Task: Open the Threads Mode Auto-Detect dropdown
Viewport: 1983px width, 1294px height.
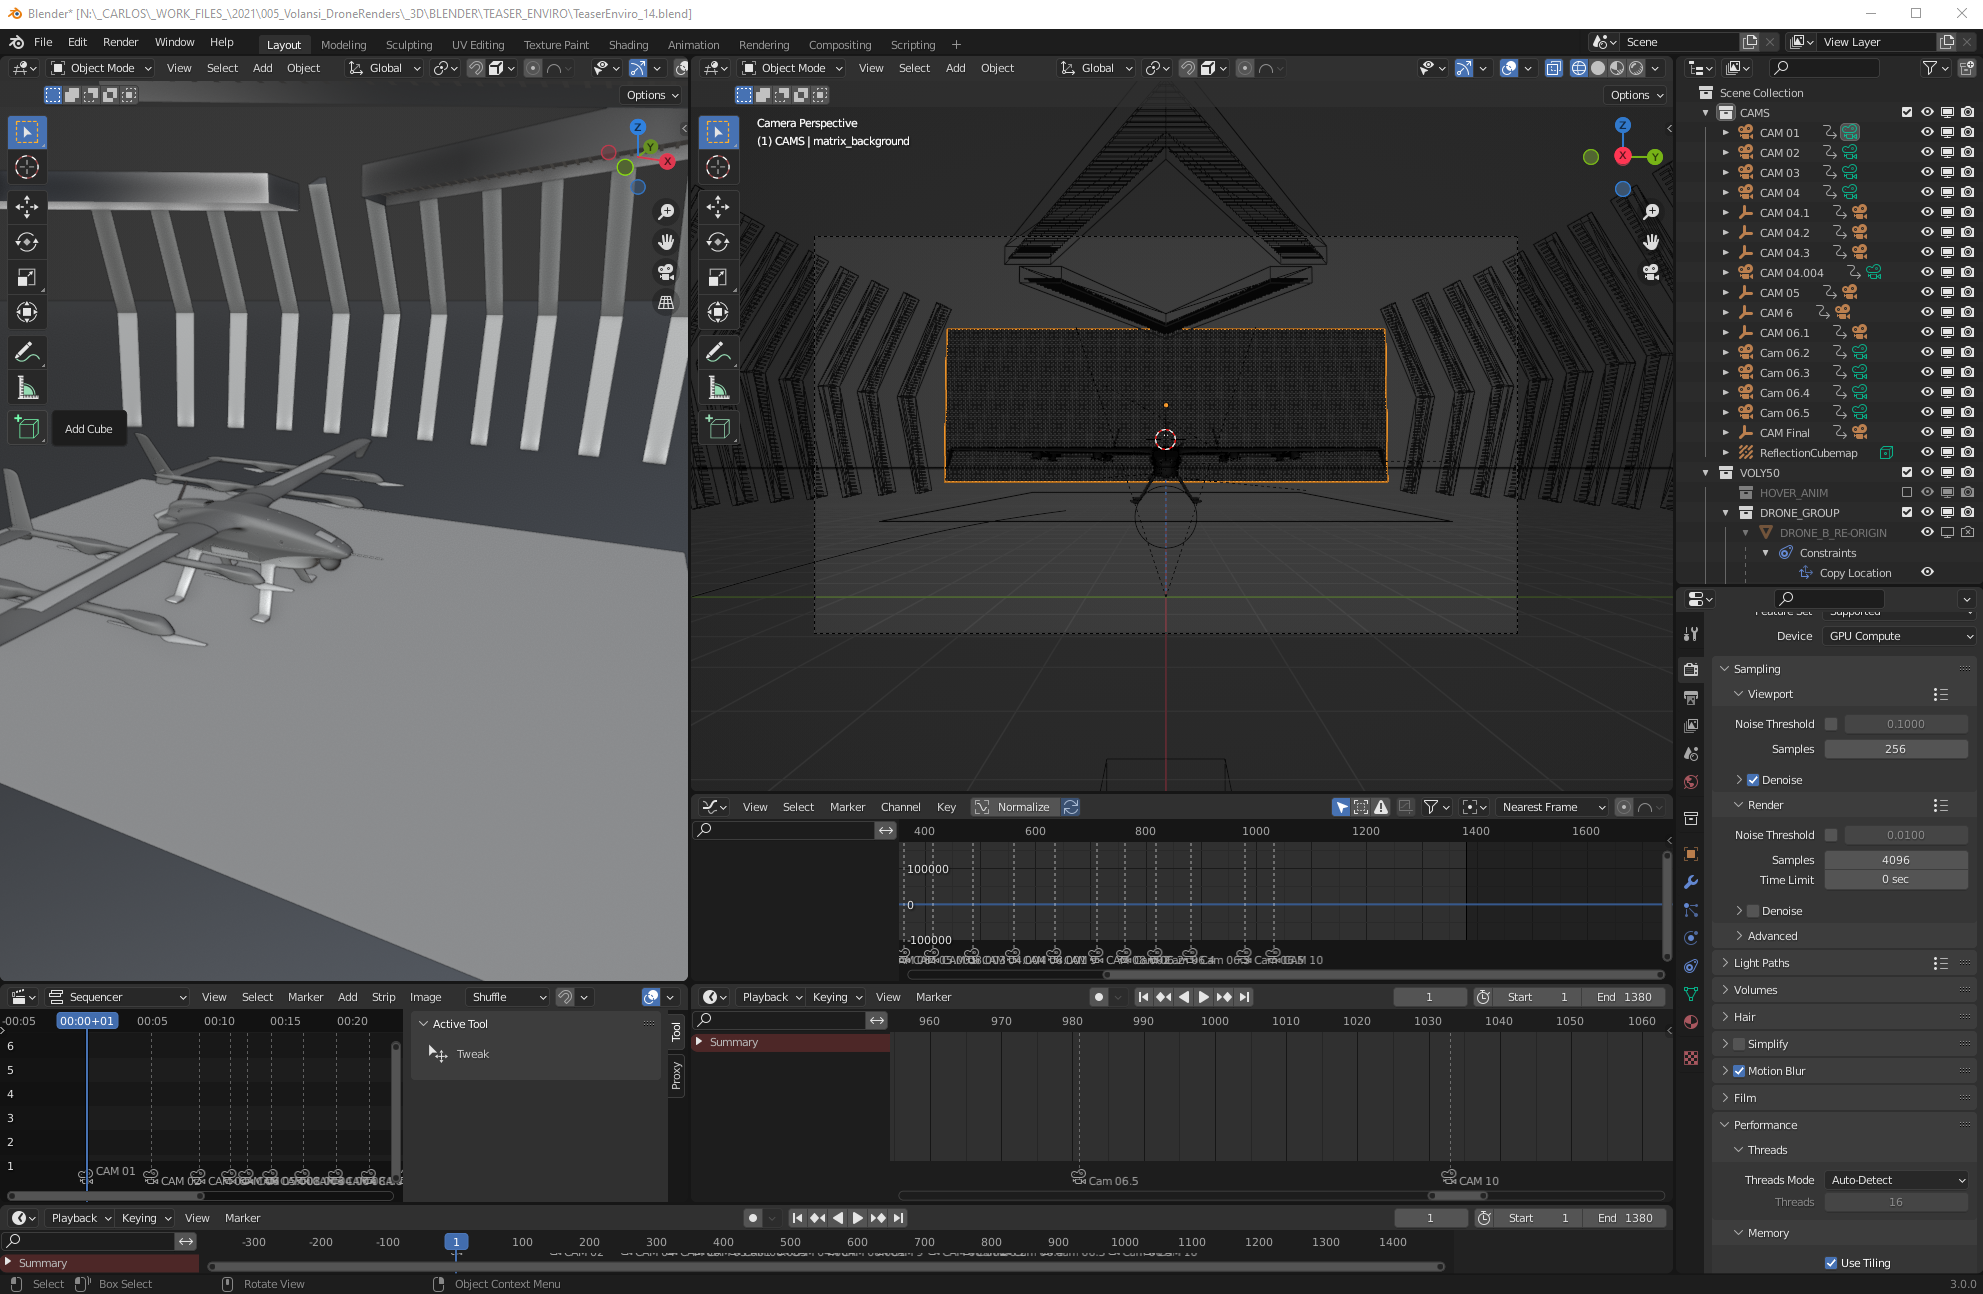Action: point(1897,1180)
